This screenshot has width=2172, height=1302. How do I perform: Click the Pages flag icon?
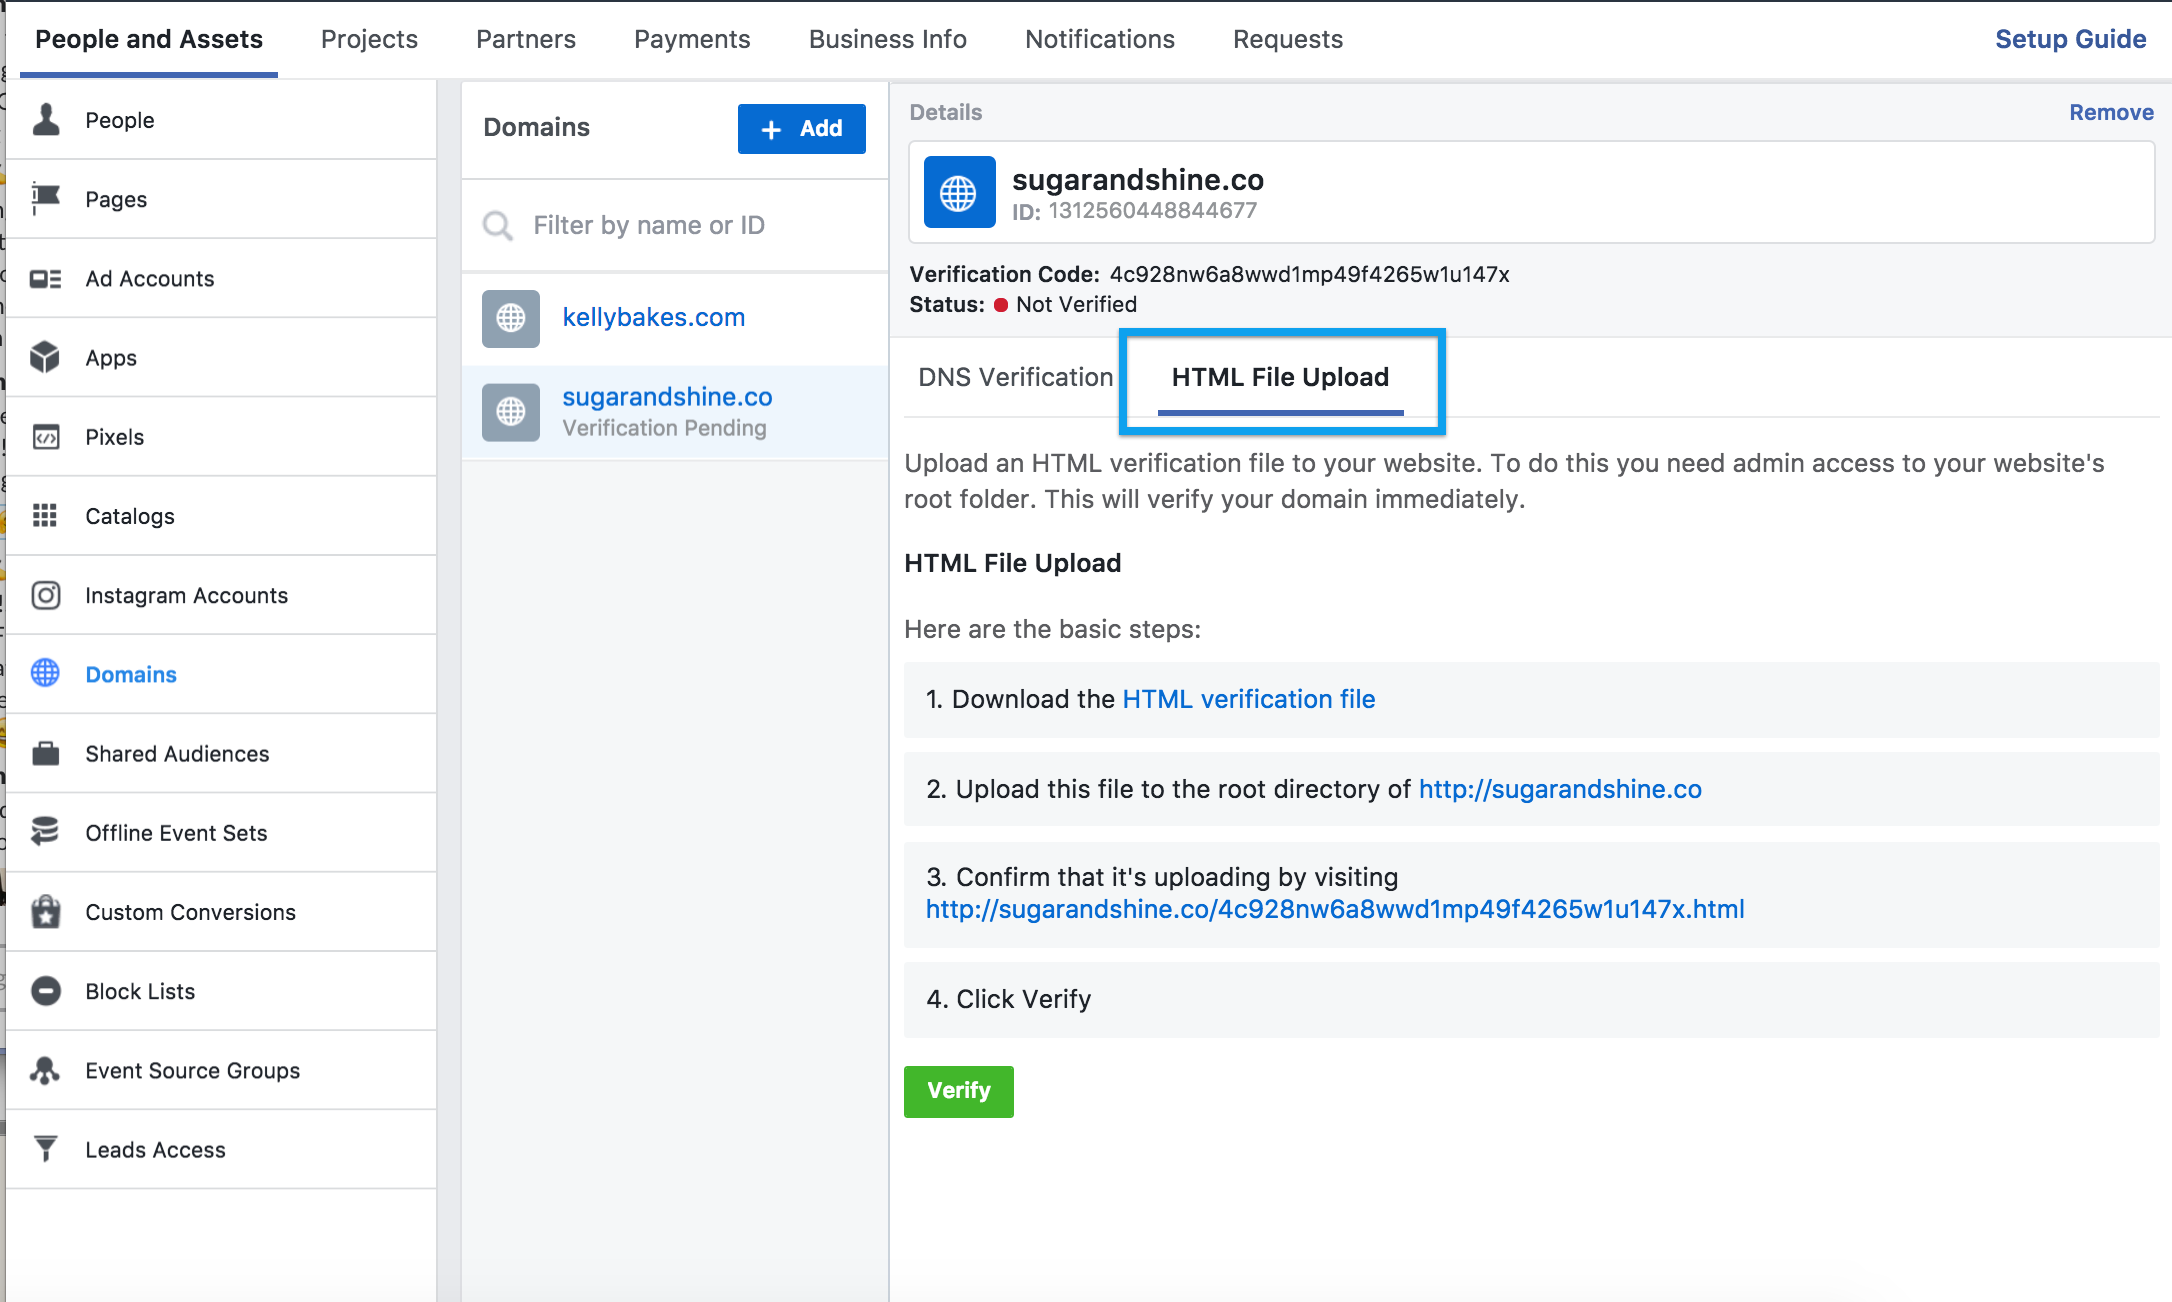[x=46, y=198]
